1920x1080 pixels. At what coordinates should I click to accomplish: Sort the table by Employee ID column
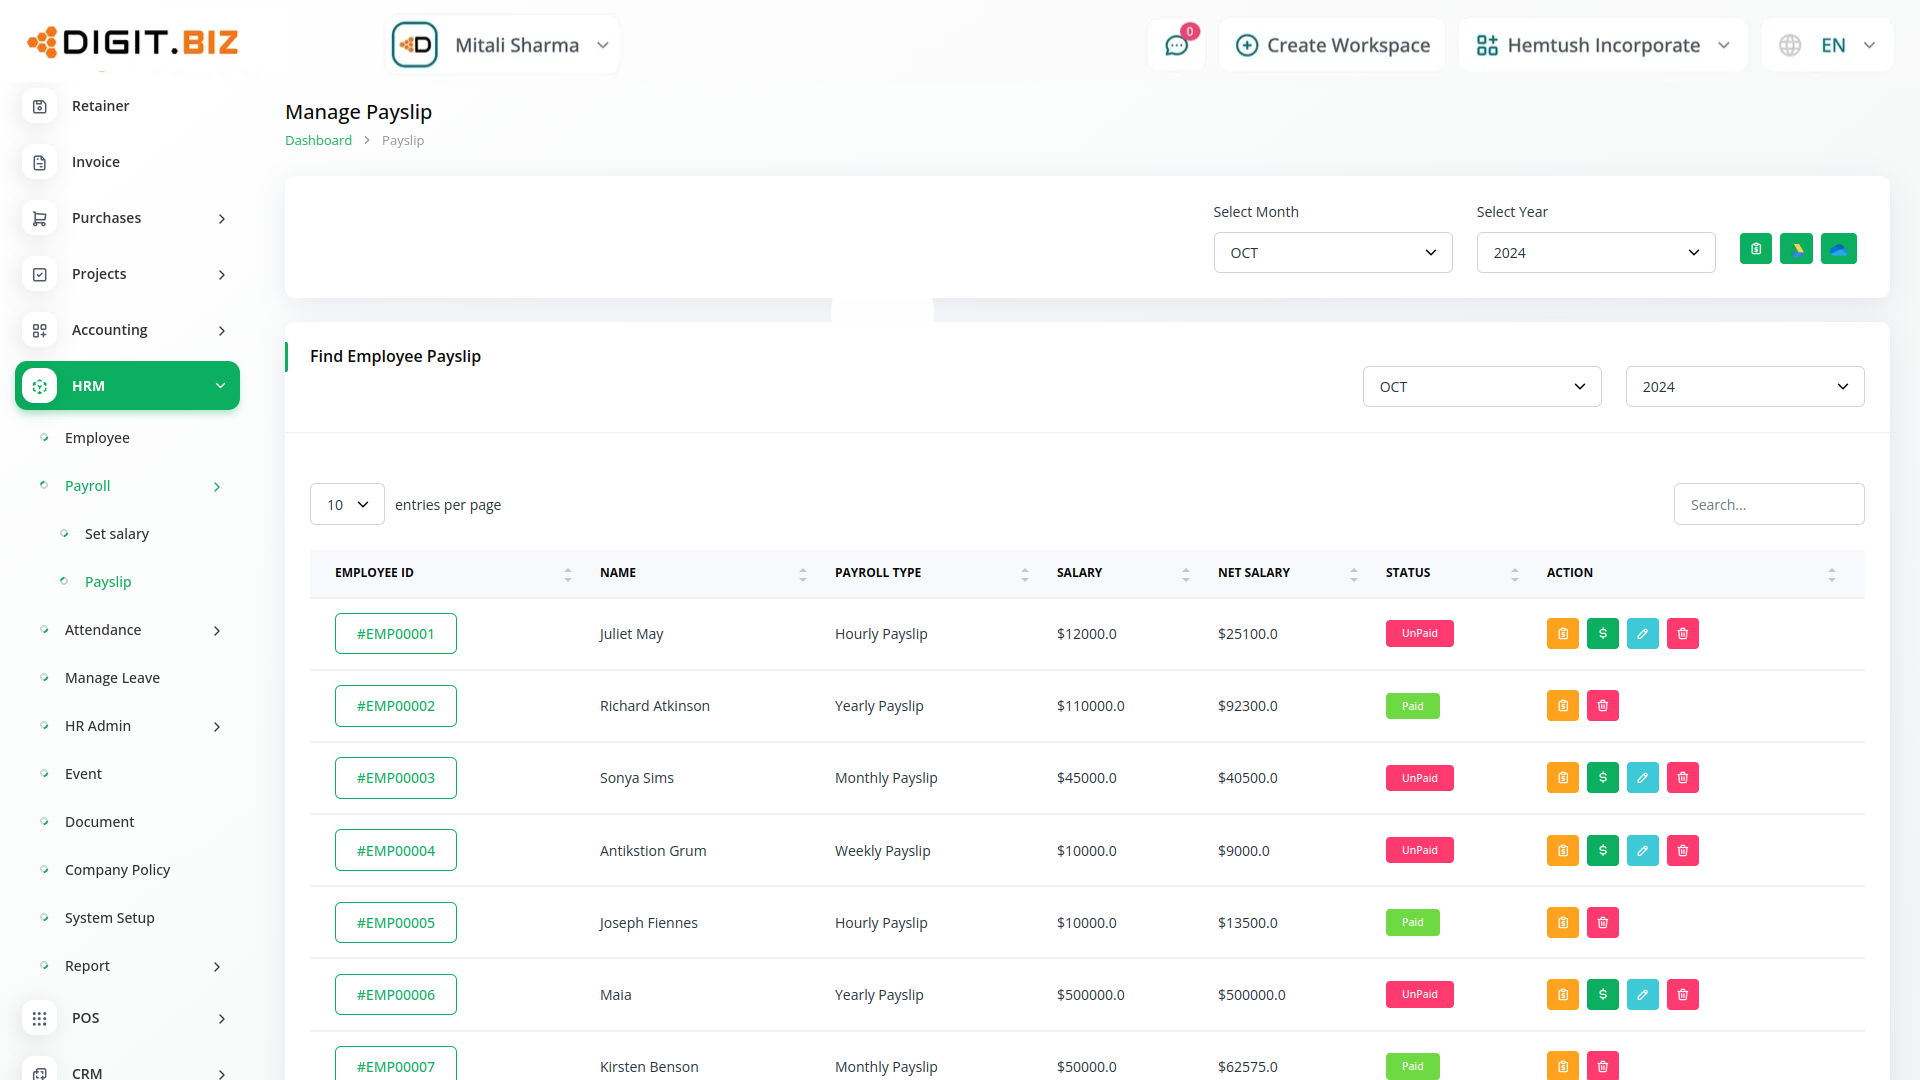[x=567, y=573]
